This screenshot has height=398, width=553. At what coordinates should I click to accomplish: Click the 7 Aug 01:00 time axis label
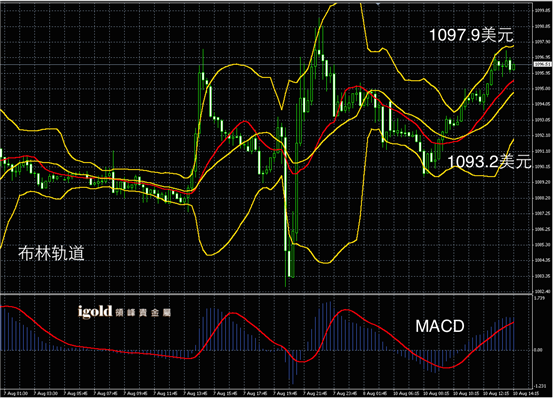coord(15,393)
